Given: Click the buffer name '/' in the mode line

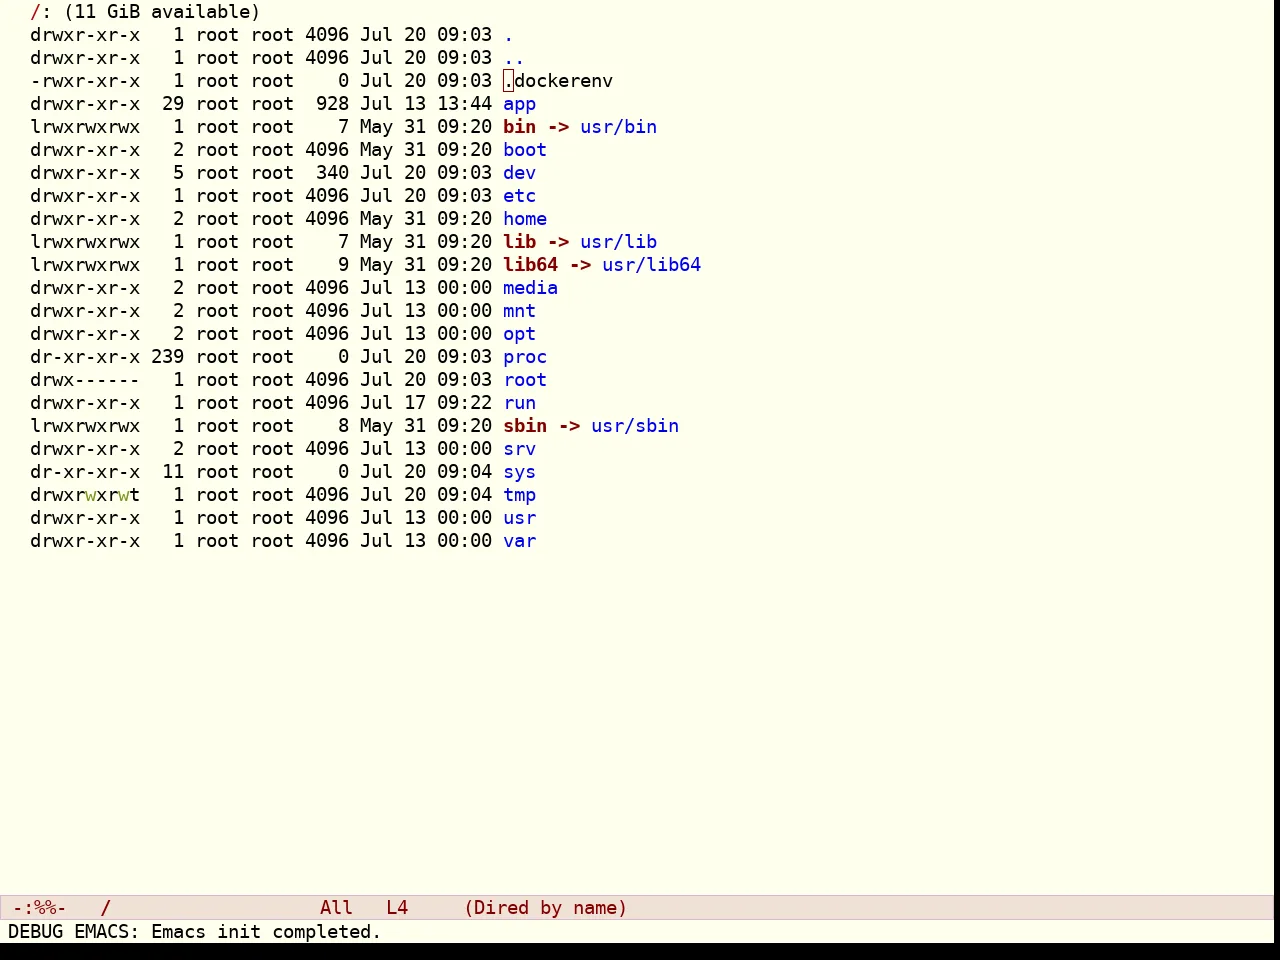Looking at the screenshot, I should tap(106, 908).
